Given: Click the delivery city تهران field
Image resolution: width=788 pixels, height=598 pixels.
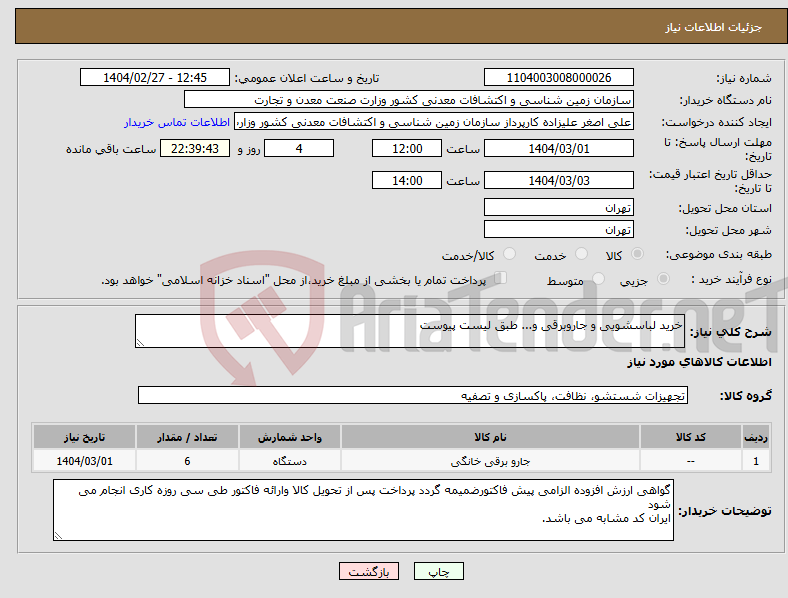Looking at the screenshot, I should click(559, 230).
